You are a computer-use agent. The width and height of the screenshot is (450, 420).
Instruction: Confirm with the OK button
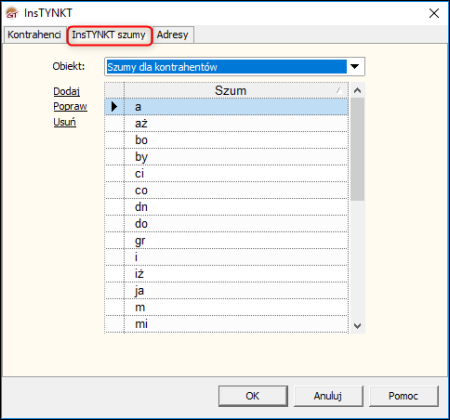point(253,396)
